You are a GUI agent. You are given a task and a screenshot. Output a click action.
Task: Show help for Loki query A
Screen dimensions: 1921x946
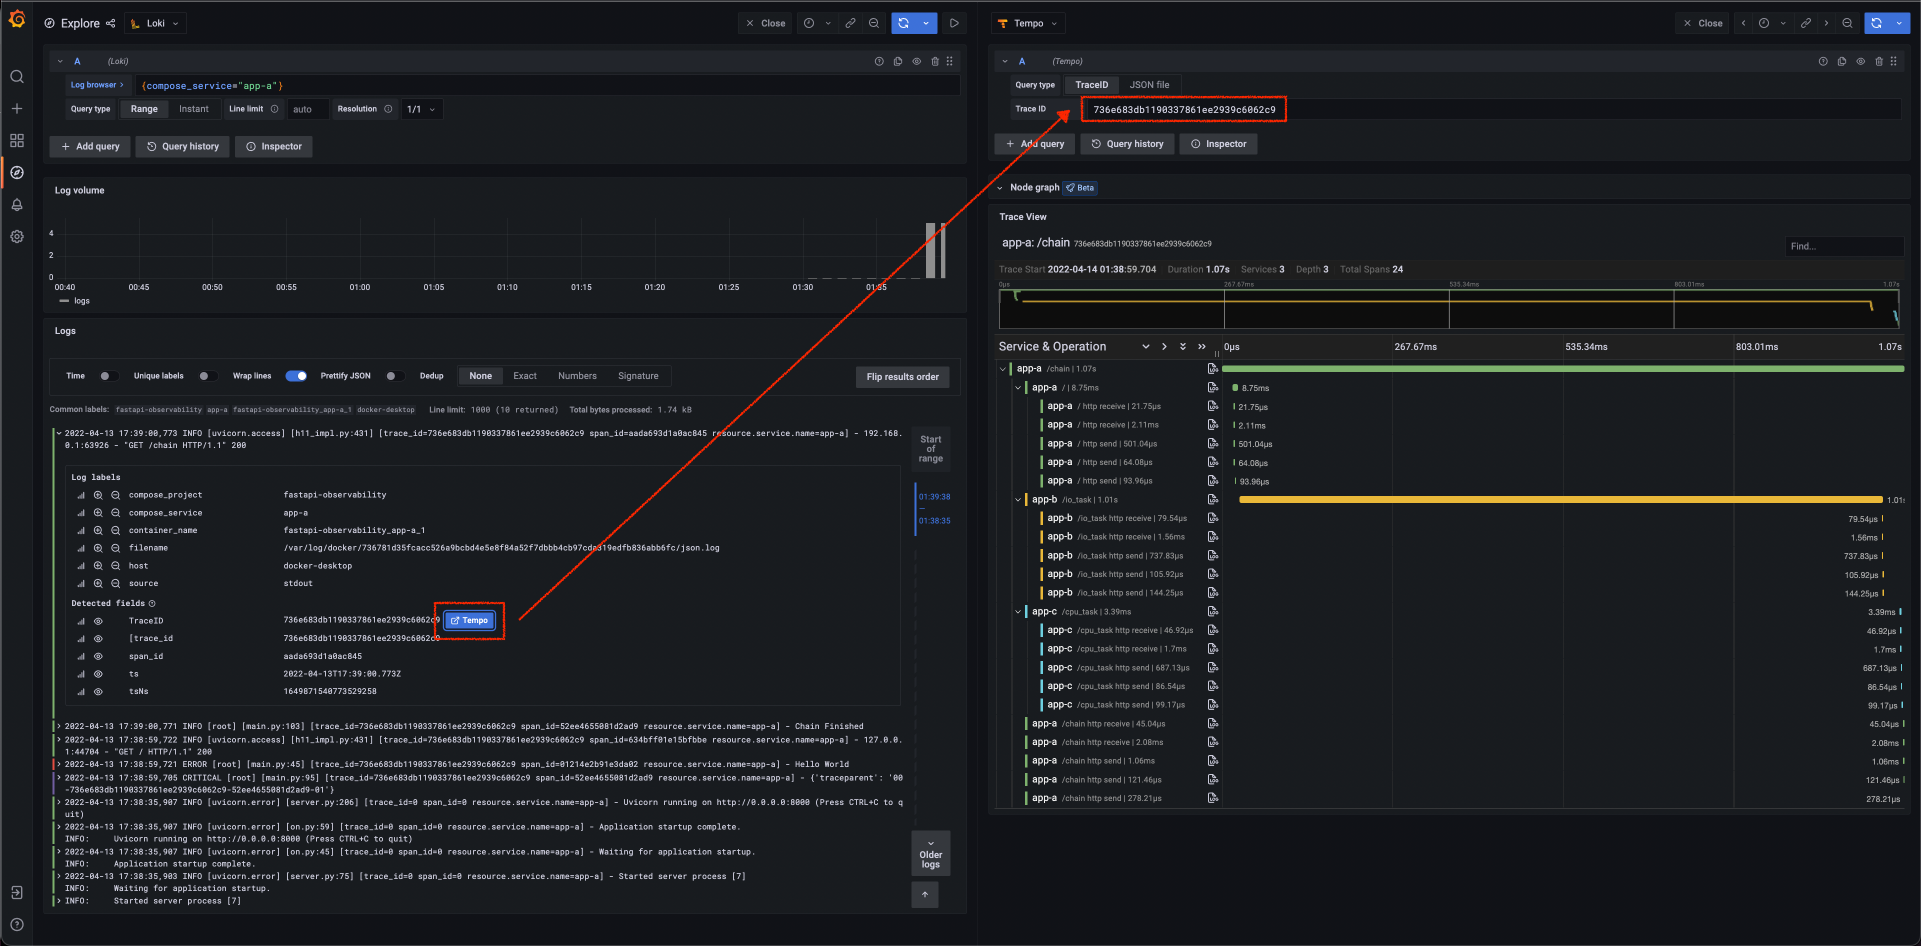(x=879, y=61)
